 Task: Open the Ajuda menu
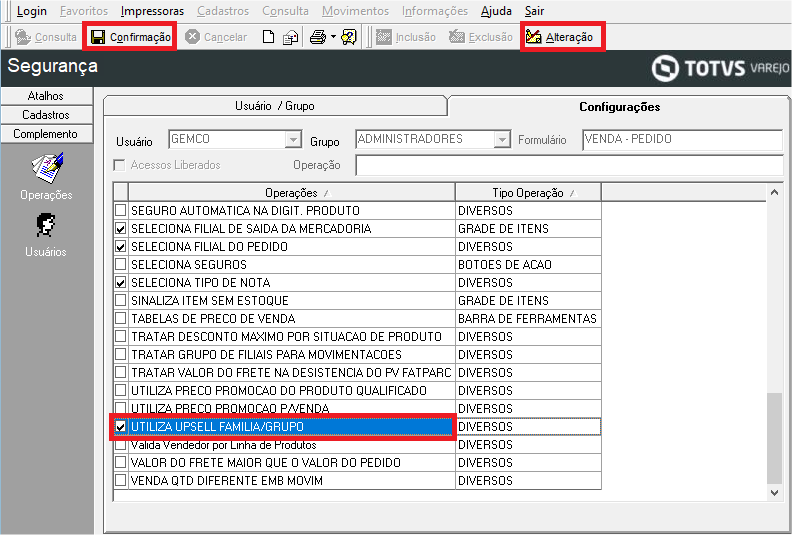(496, 11)
